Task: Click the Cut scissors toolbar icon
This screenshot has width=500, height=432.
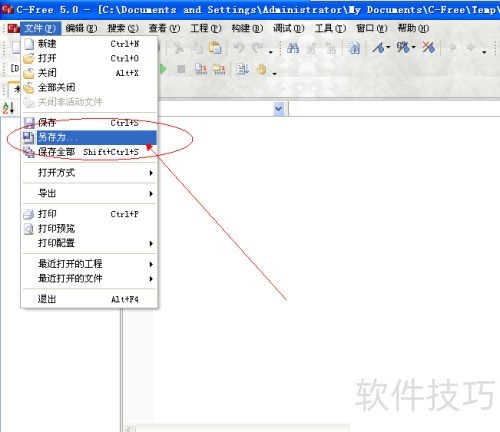Action: click(x=179, y=48)
